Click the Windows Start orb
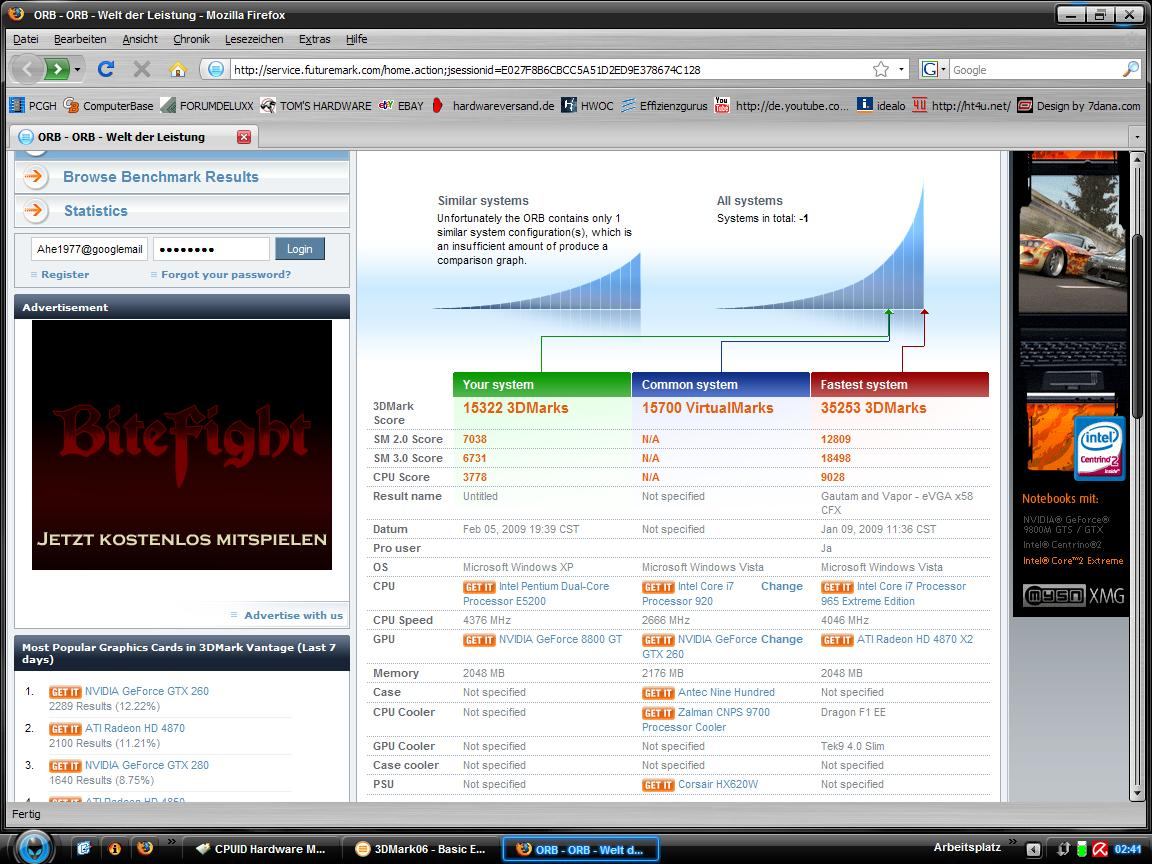The image size is (1152, 864). (x=32, y=847)
